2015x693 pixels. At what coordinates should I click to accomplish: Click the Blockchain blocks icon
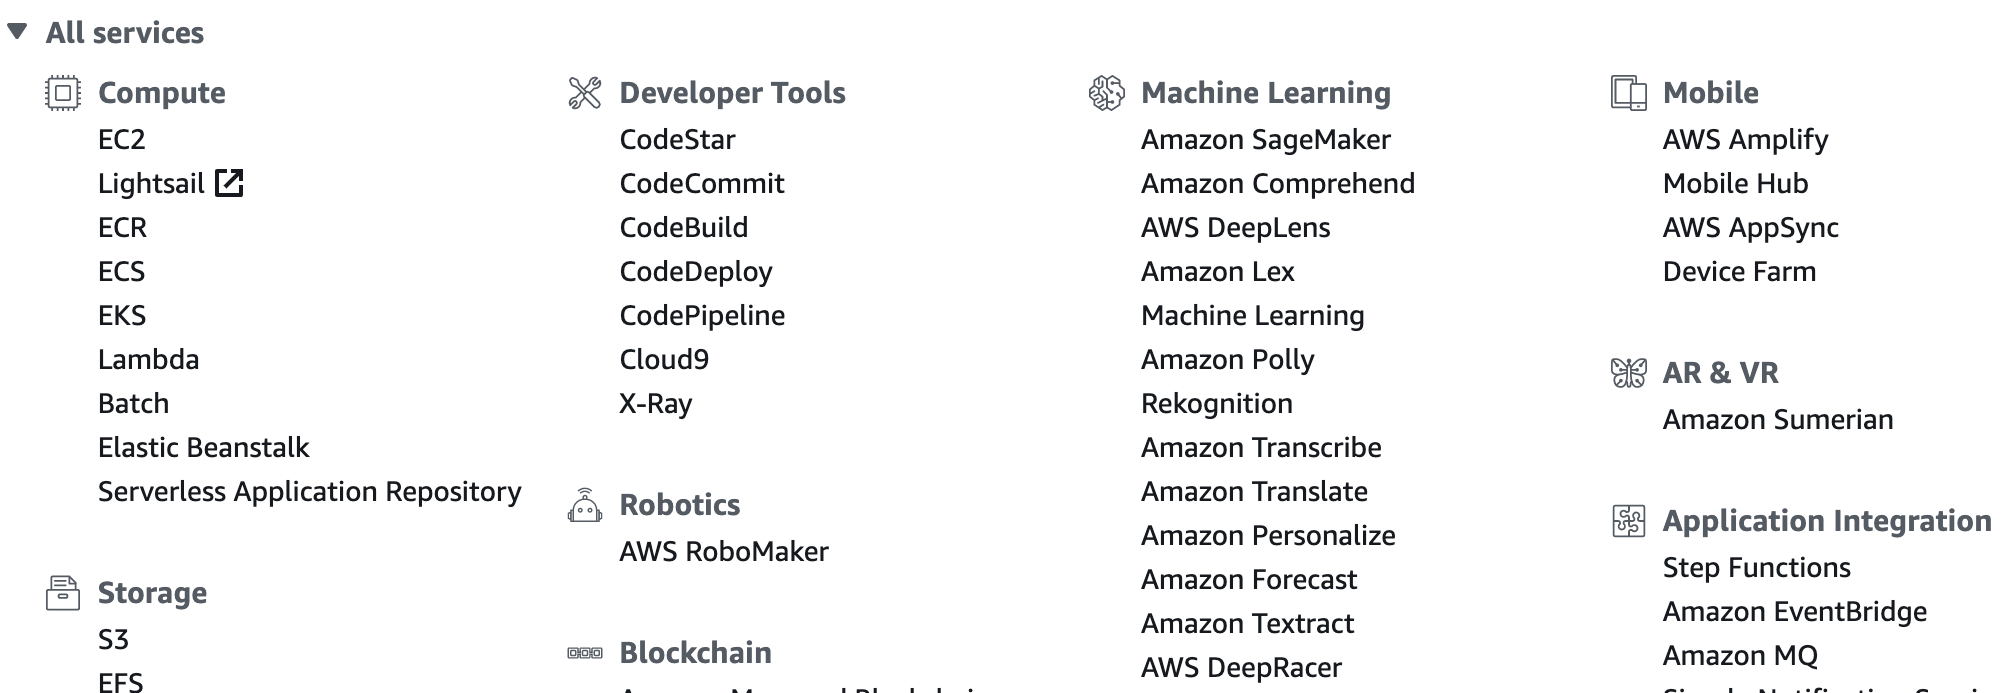point(585,653)
